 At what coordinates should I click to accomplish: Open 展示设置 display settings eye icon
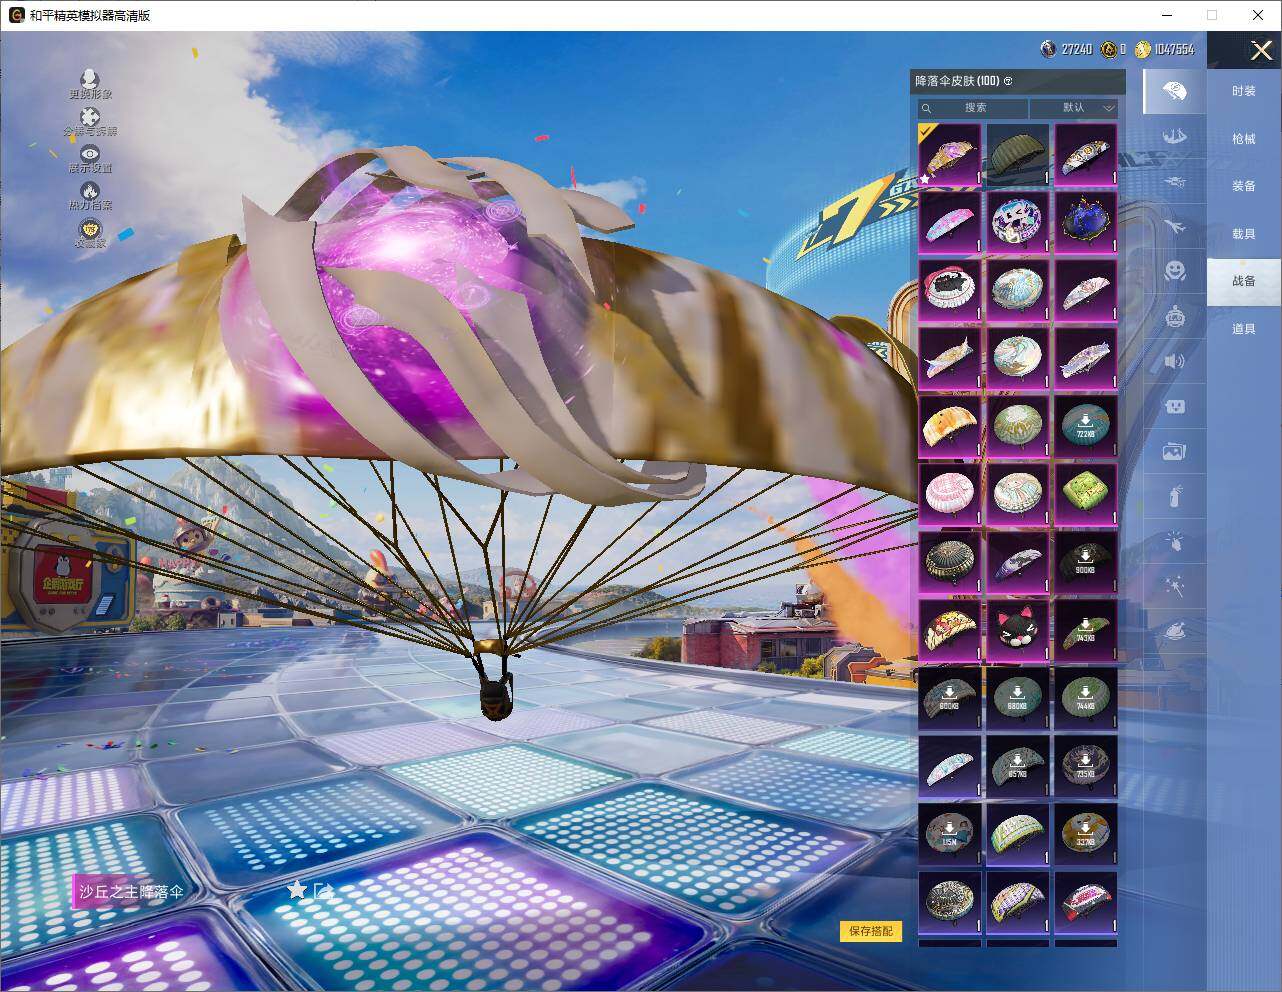point(90,154)
